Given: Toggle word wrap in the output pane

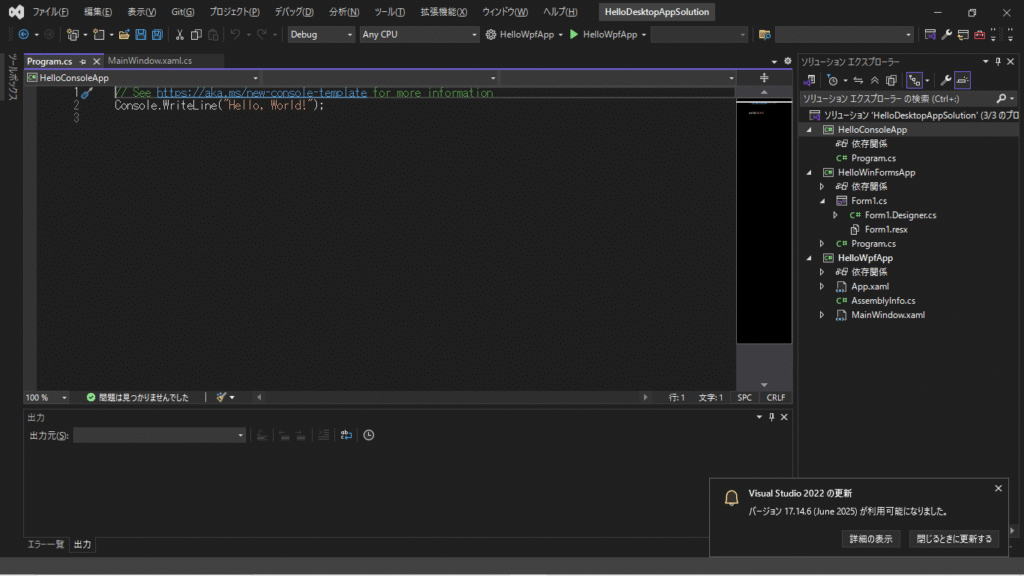Looking at the screenshot, I should [346, 435].
